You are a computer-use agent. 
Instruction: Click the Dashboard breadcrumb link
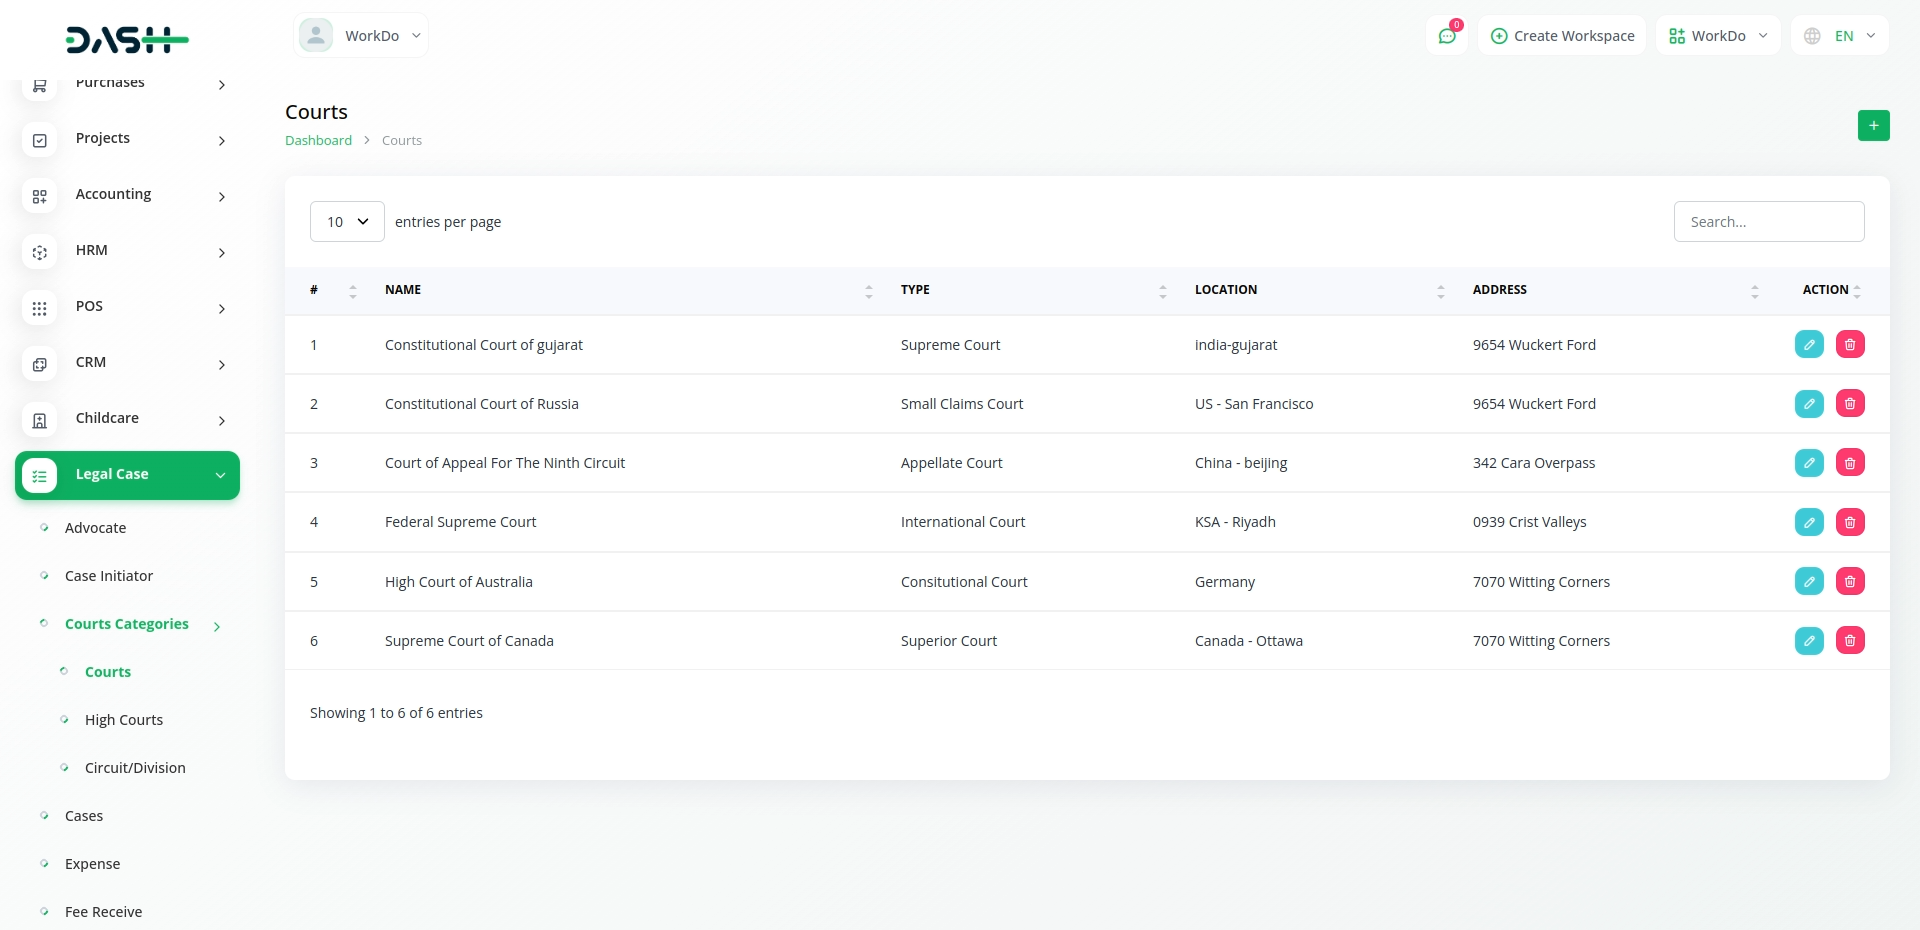(x=318, y=141)
